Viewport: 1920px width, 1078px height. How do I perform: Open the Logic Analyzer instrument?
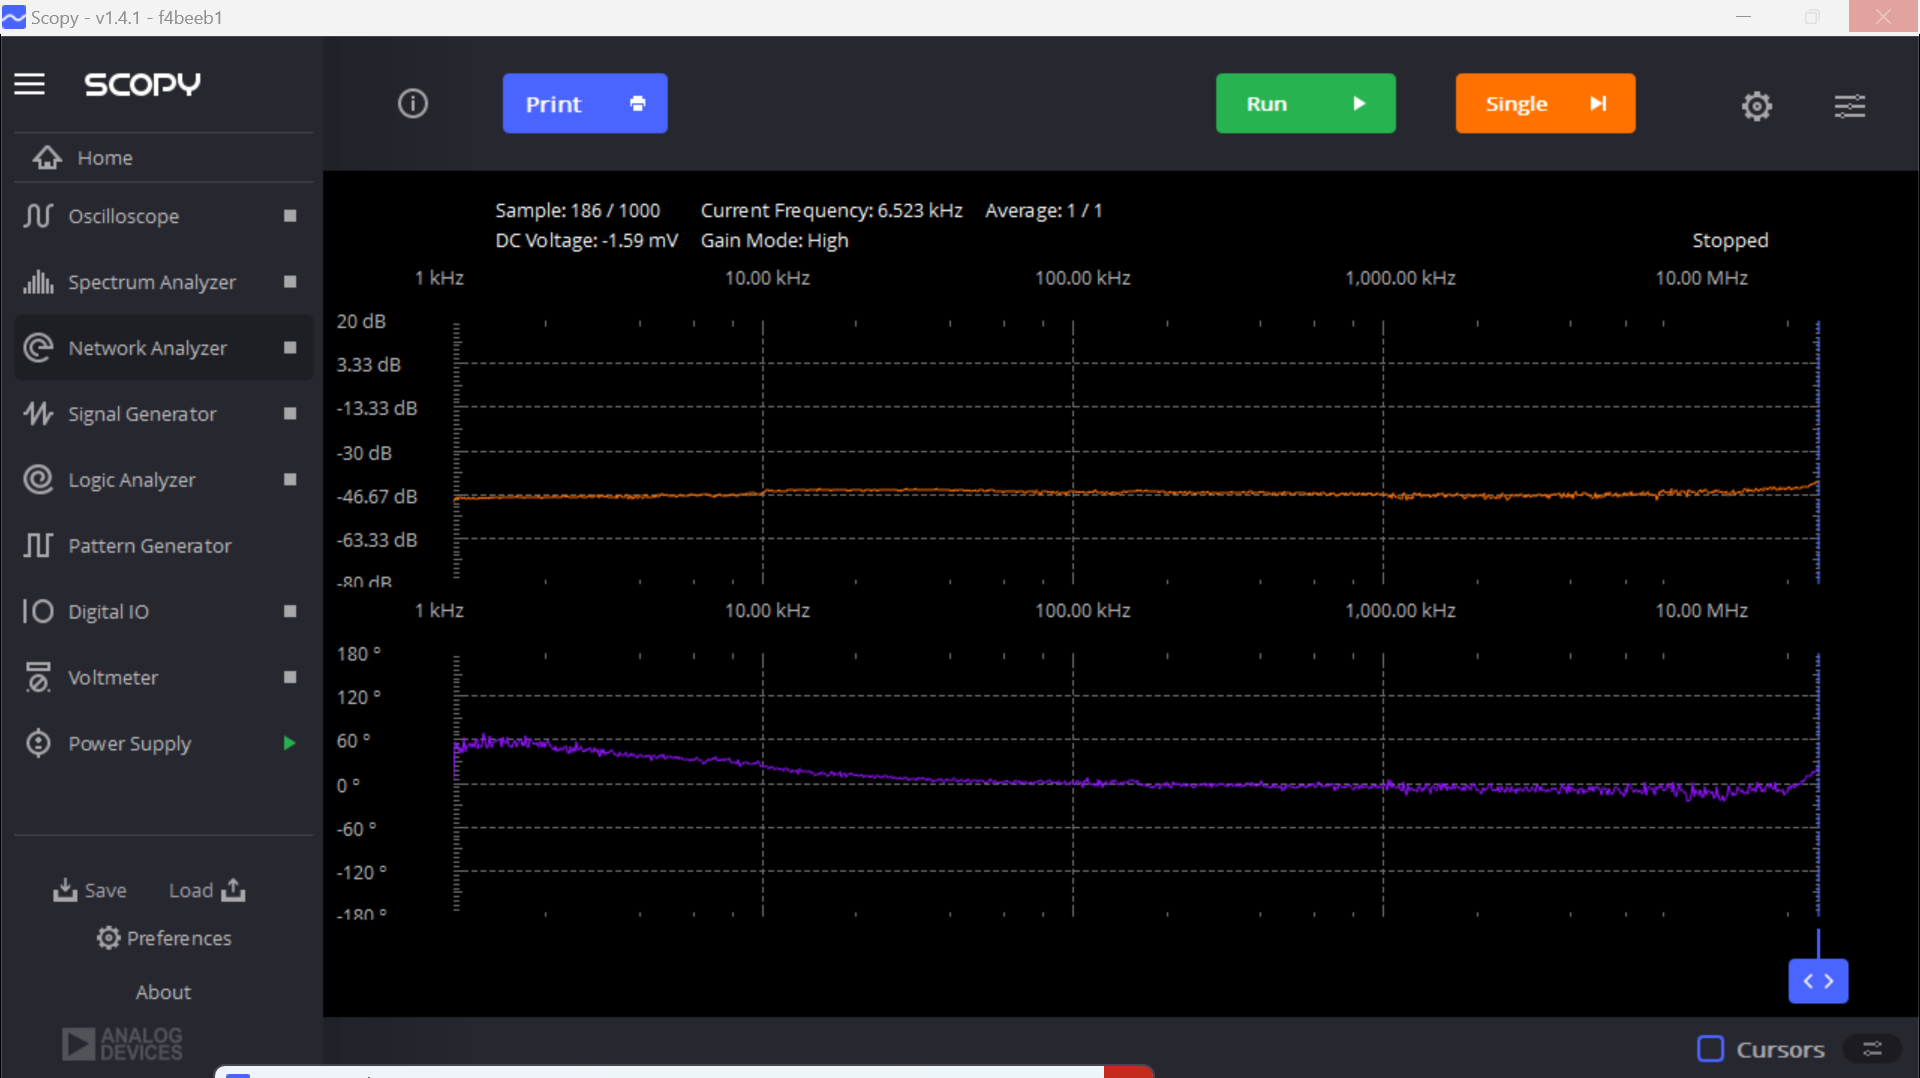[164, 480]
